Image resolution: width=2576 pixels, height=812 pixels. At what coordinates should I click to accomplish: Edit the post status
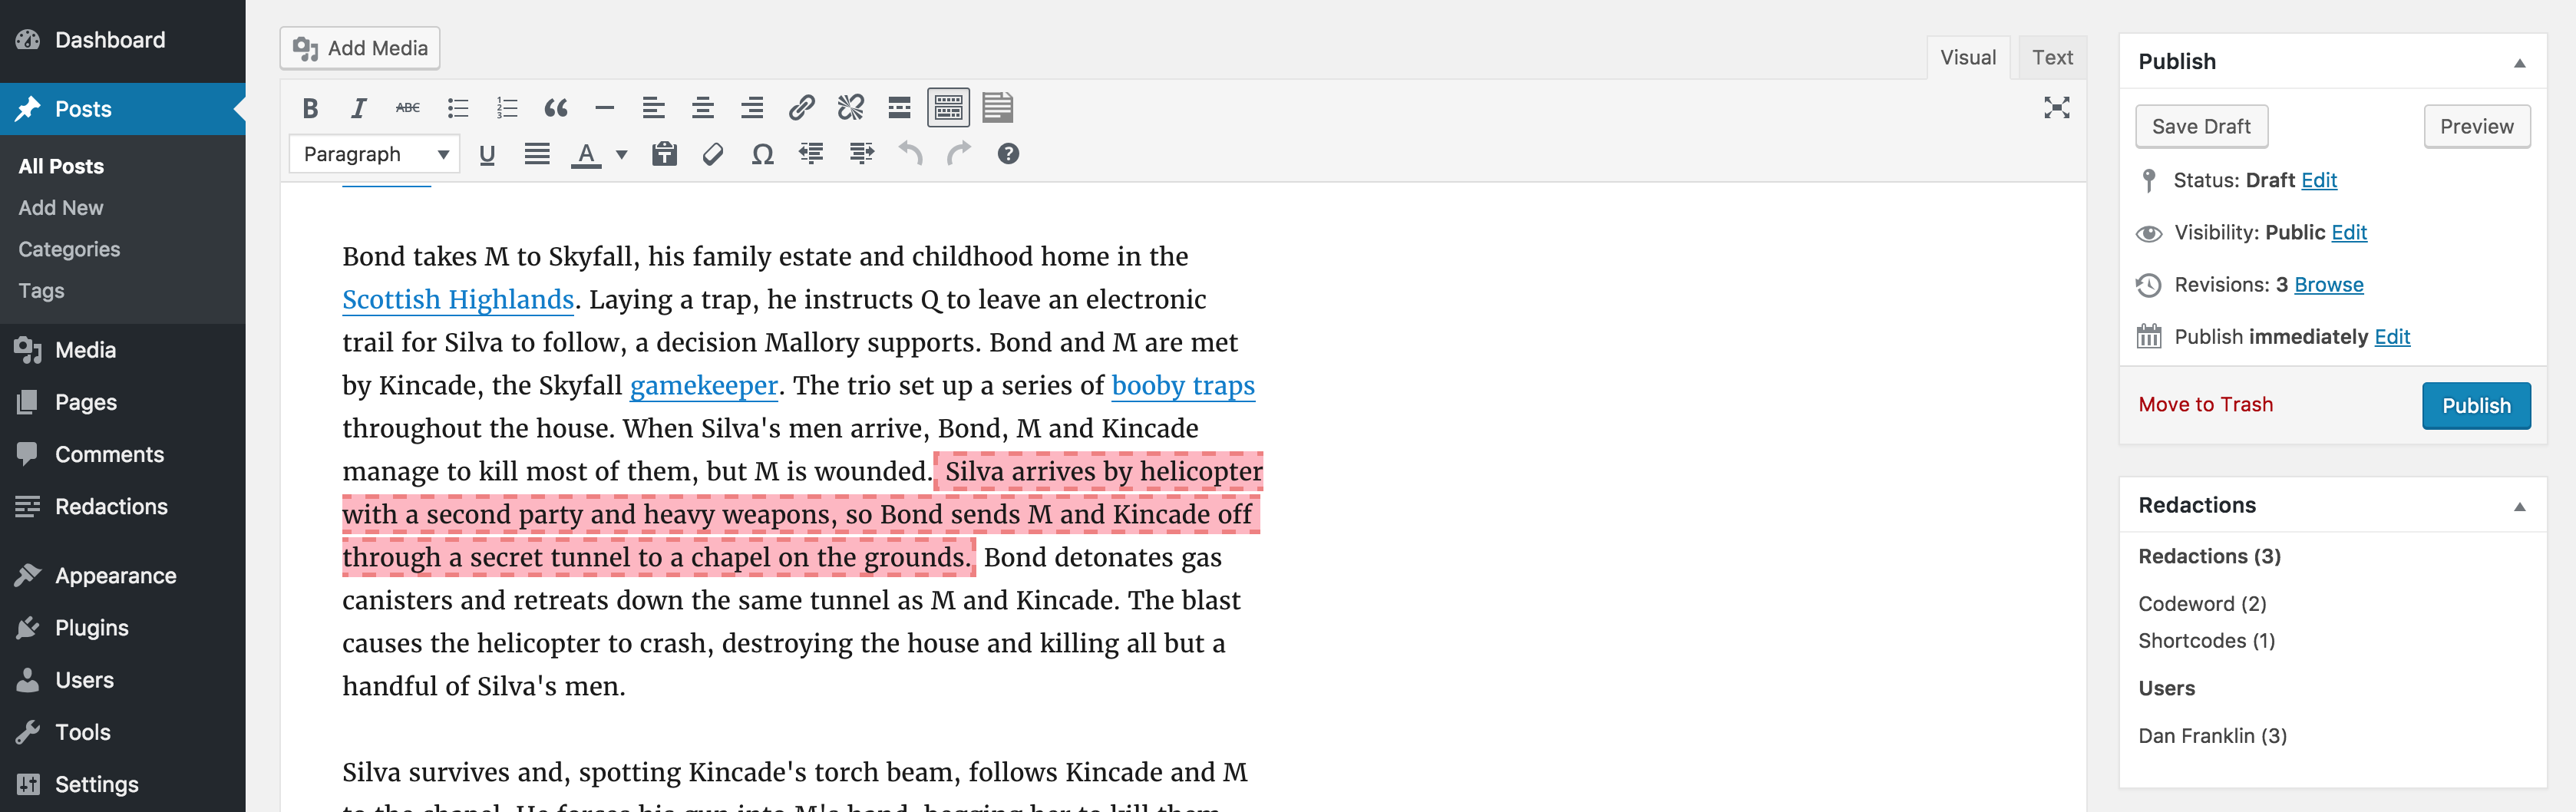(x=2318, y=181)
